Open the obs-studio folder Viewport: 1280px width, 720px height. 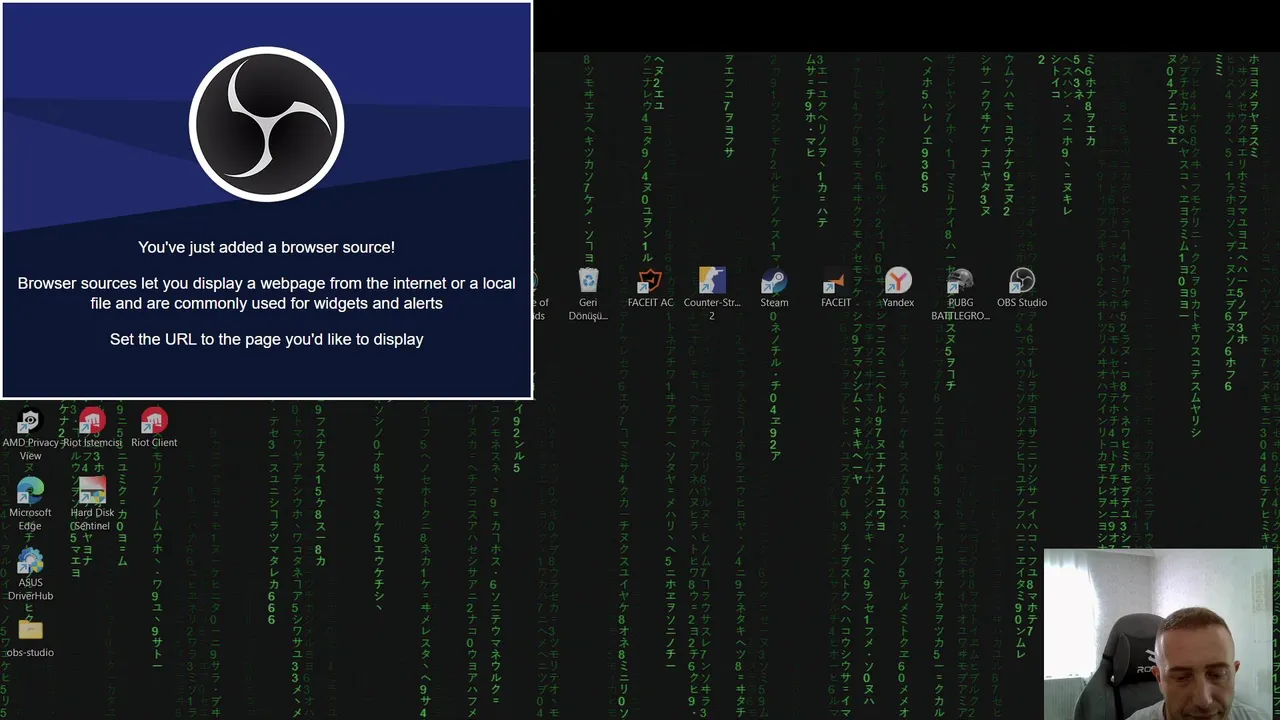click(30, 637)
